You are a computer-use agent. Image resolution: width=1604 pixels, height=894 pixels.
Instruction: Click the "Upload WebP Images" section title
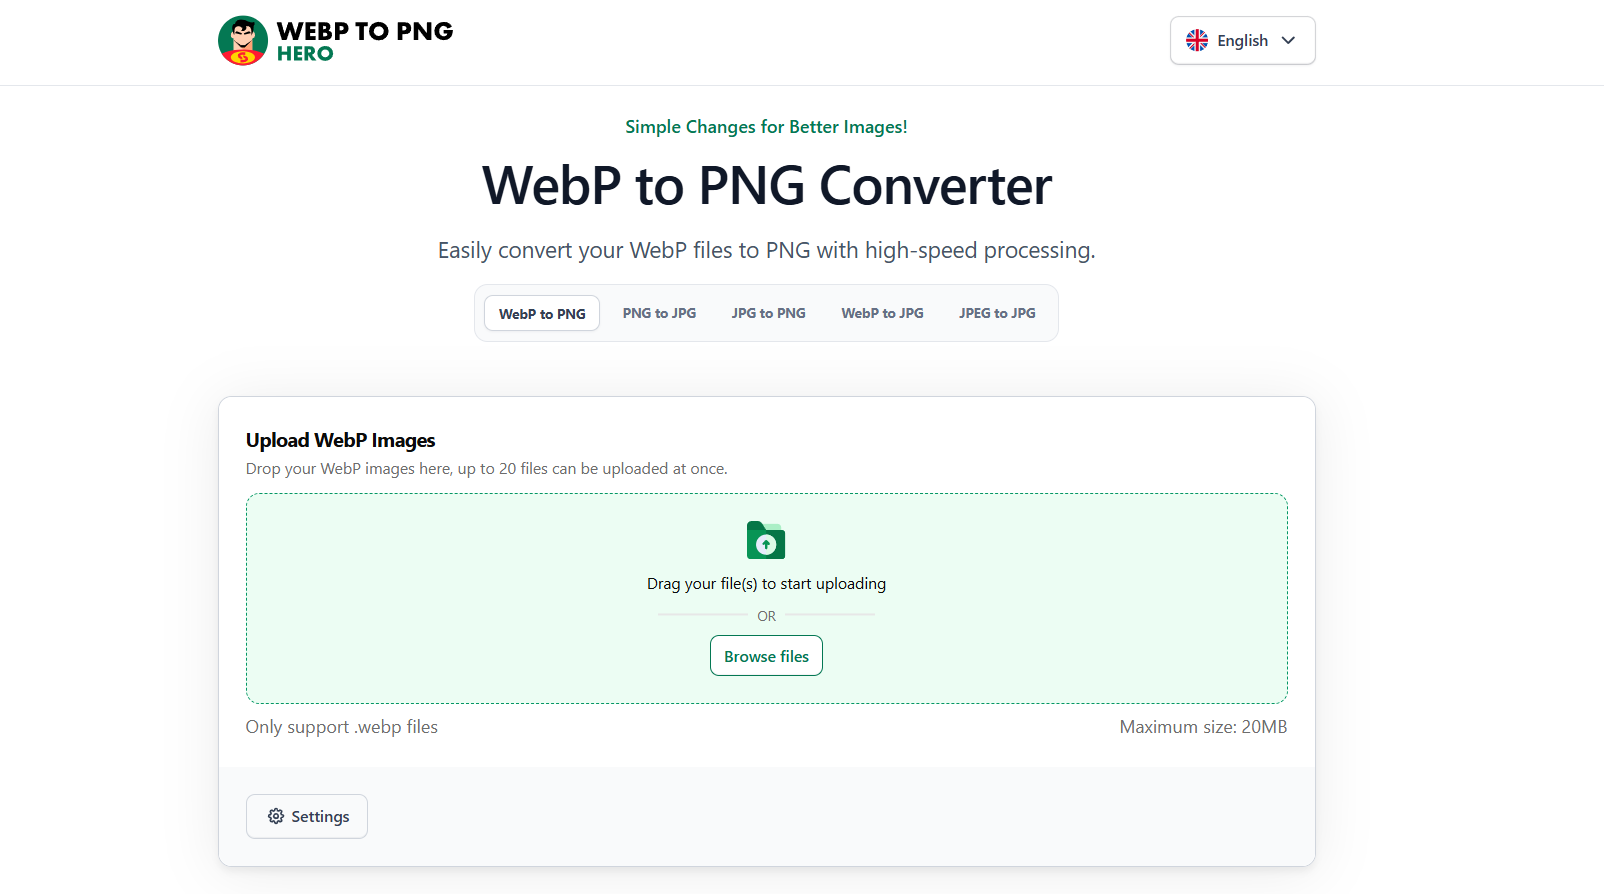(x=340, y=441)
